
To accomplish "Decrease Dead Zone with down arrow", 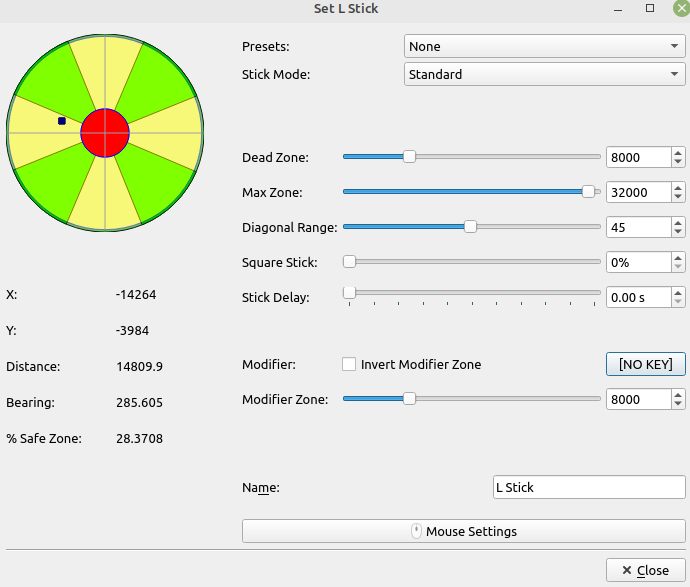I will (x=678, y=162).
